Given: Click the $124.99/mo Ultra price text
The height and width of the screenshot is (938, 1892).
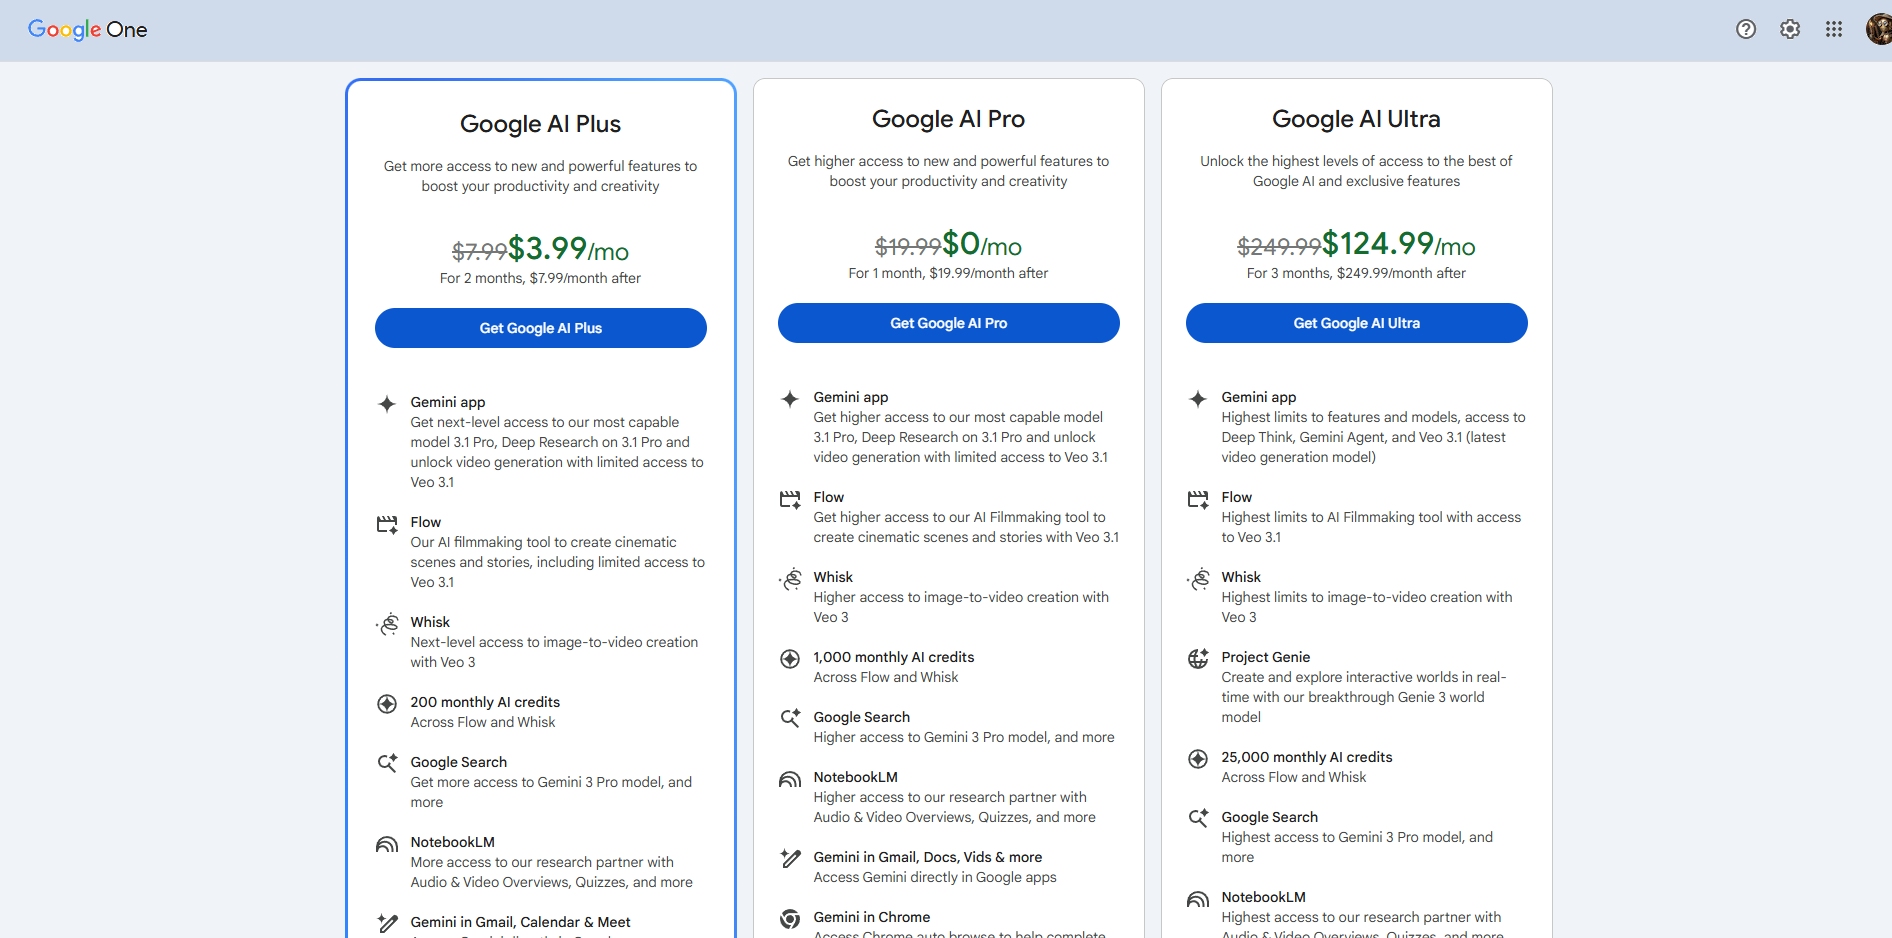Looking at the screenshot, I should pos(1398,244).
